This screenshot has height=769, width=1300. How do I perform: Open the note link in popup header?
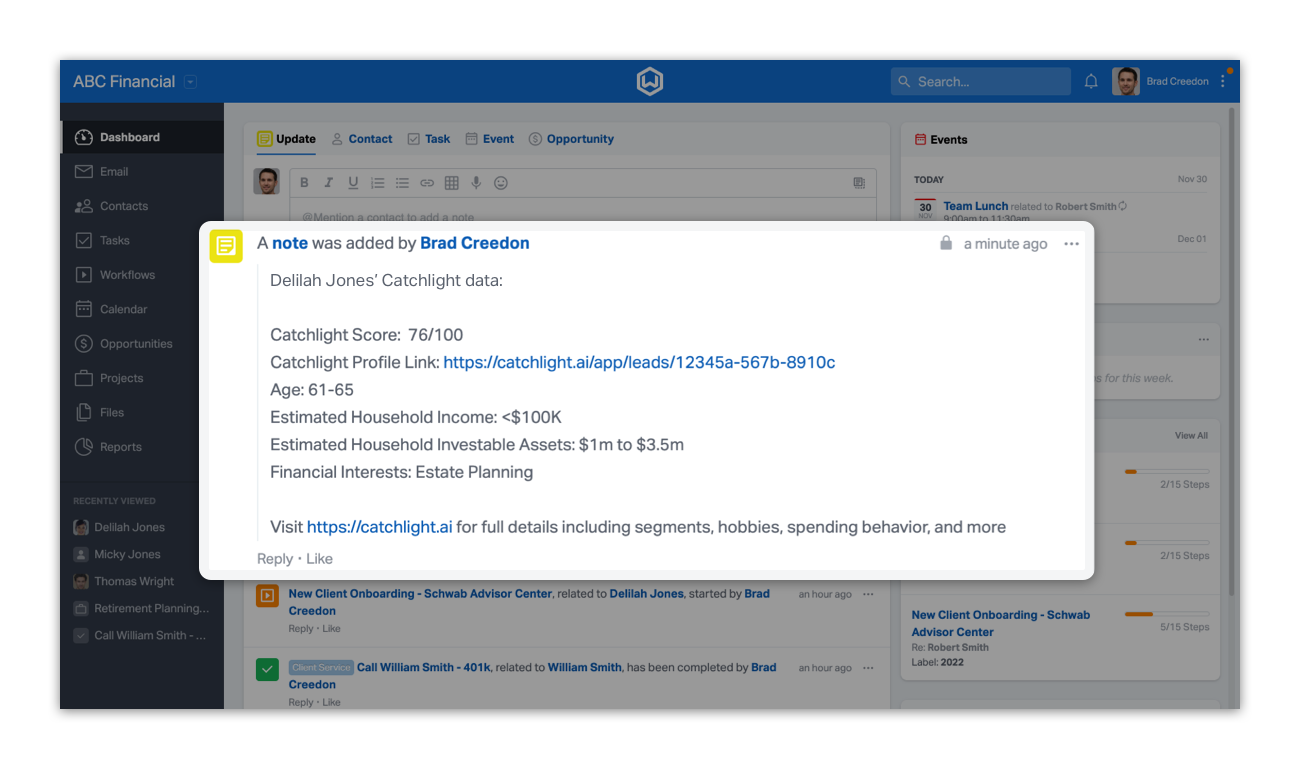coord(290,243)
